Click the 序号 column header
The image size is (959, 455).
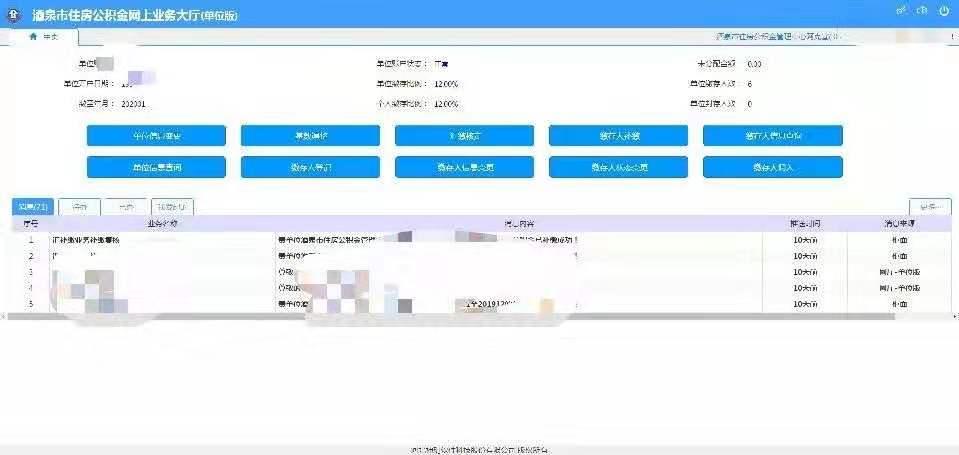pos(30,224)
